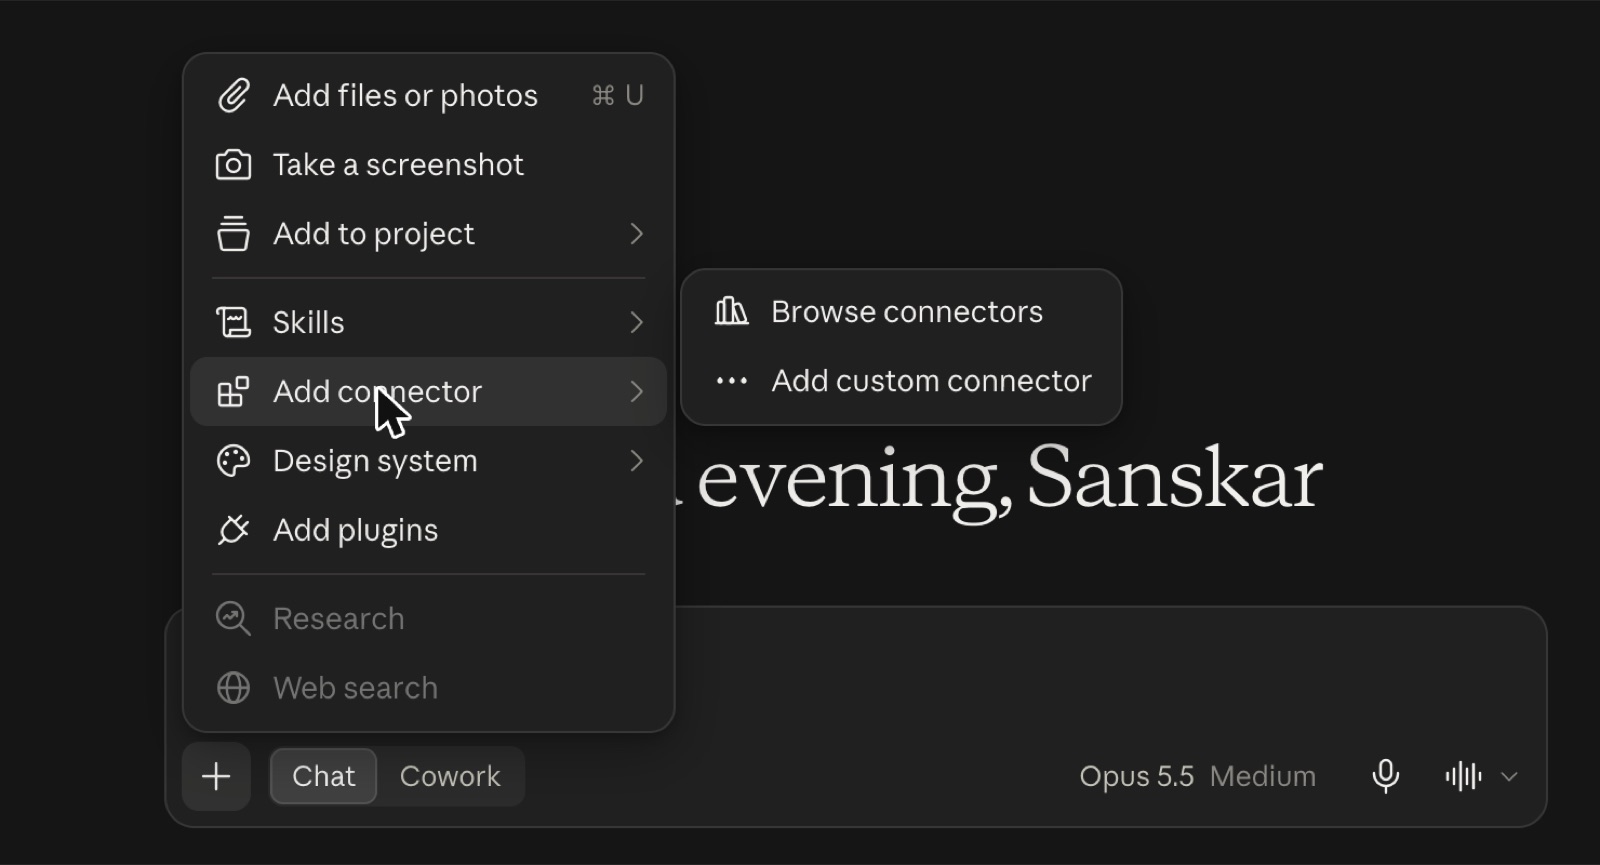Click the Add plugins label
1600x865 pixels.
click(x=356, y=530)
